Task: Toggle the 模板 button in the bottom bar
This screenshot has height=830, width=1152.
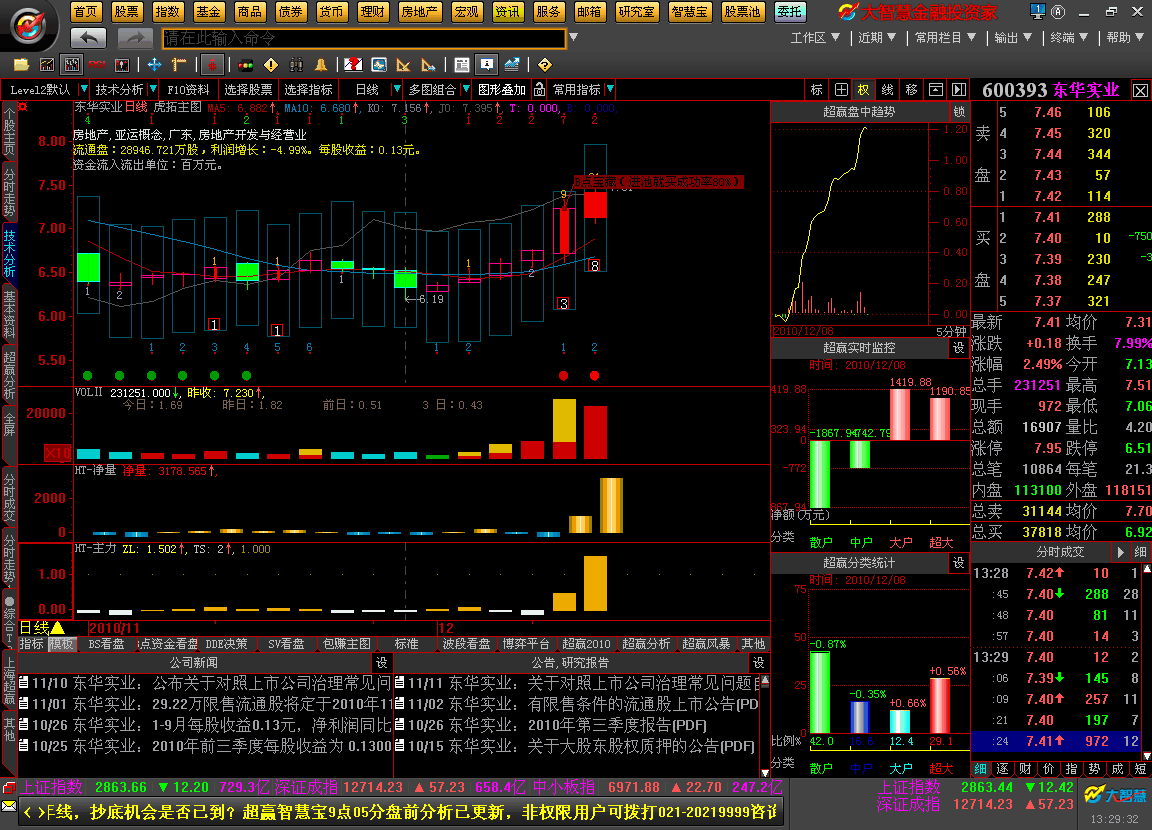Action: [x=62, y=644]
